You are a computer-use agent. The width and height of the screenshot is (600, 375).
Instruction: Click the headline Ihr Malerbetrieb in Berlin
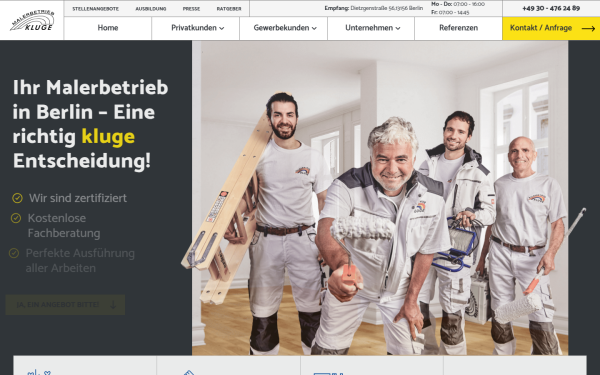(x=91, y=124)
